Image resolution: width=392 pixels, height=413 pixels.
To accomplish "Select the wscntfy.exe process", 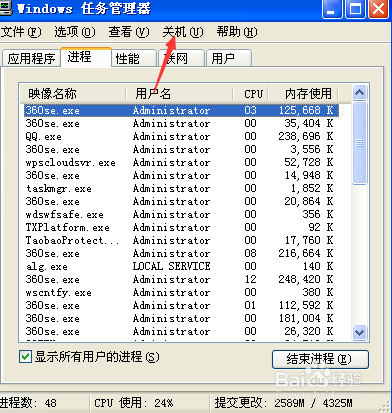I will tap(181, 292).
